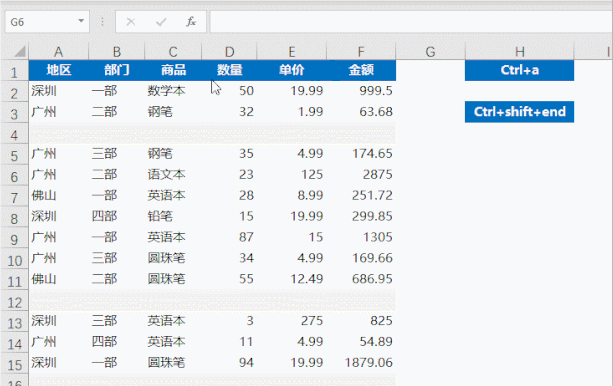Click amount cell 174.65
This screenshot has height=386, width=613.
(x=361, y=154)
